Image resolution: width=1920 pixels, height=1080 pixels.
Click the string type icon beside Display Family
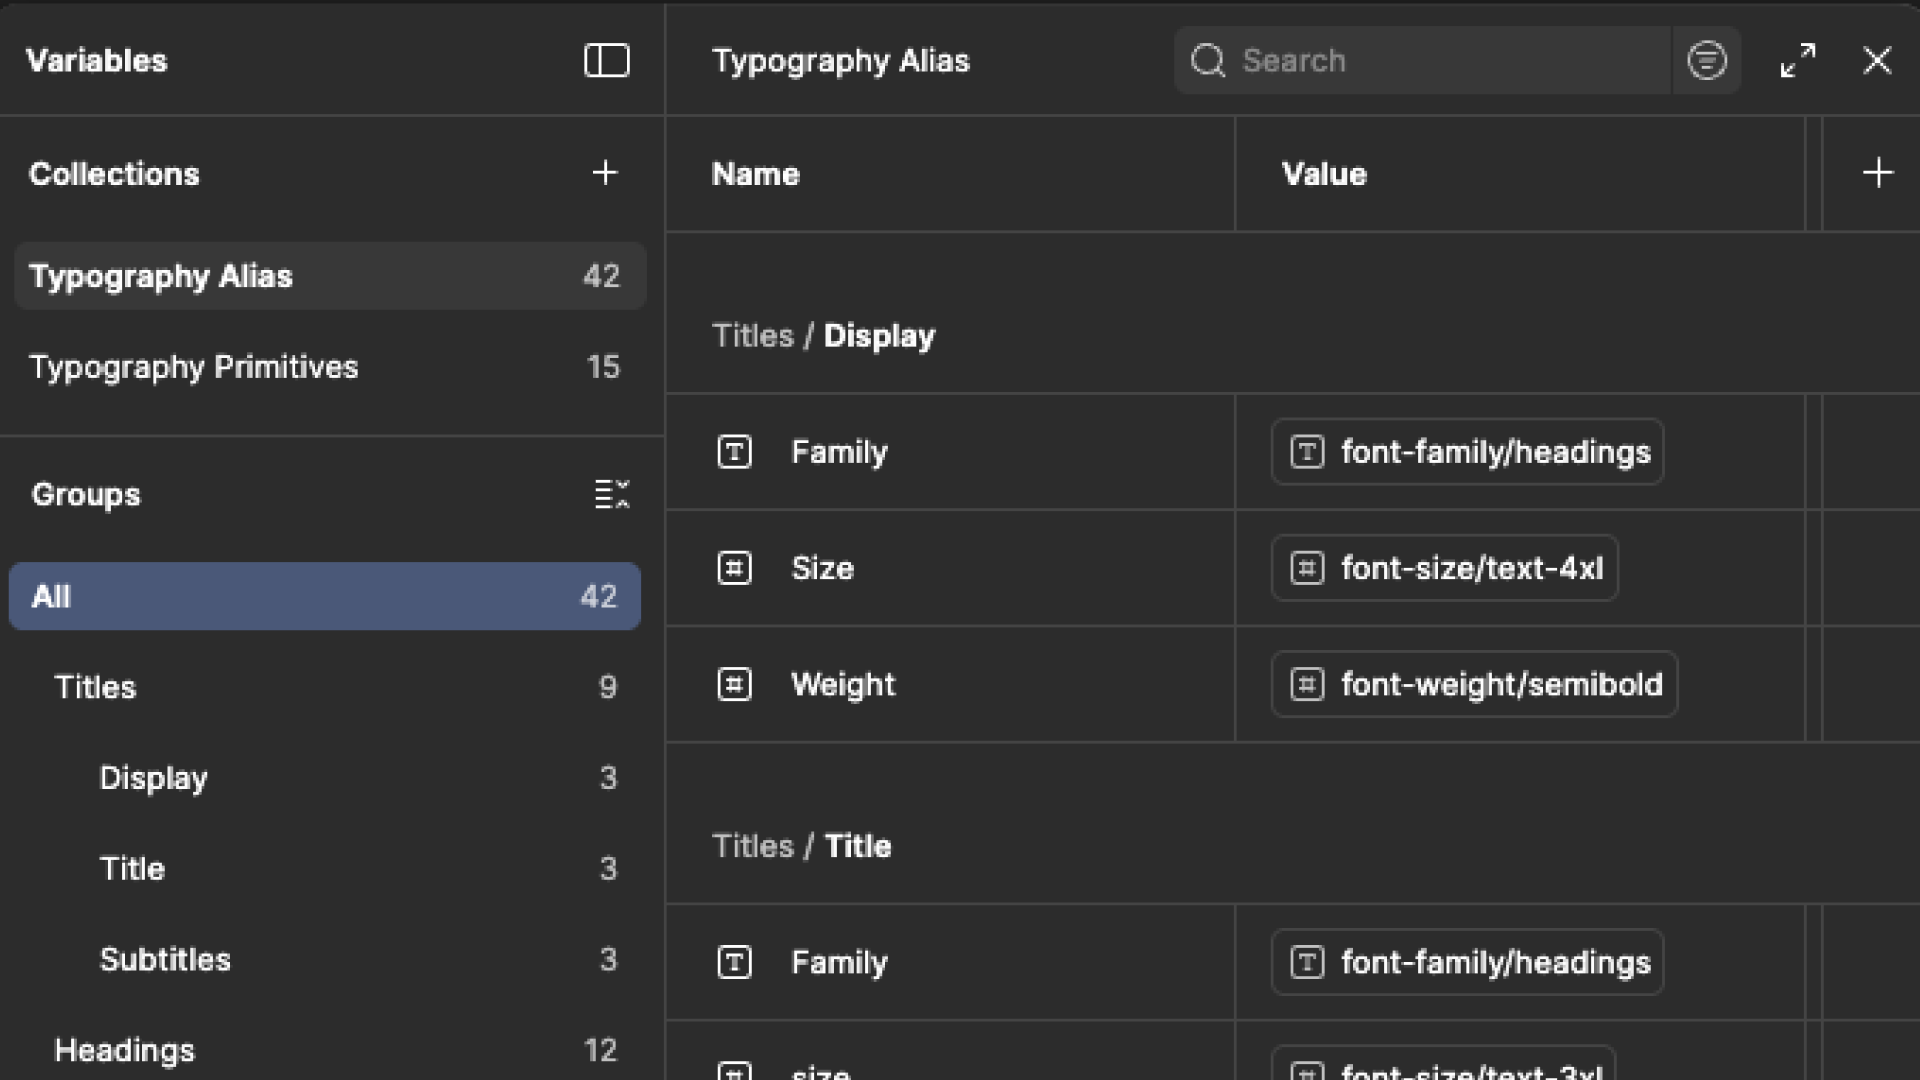click(734, 452)
